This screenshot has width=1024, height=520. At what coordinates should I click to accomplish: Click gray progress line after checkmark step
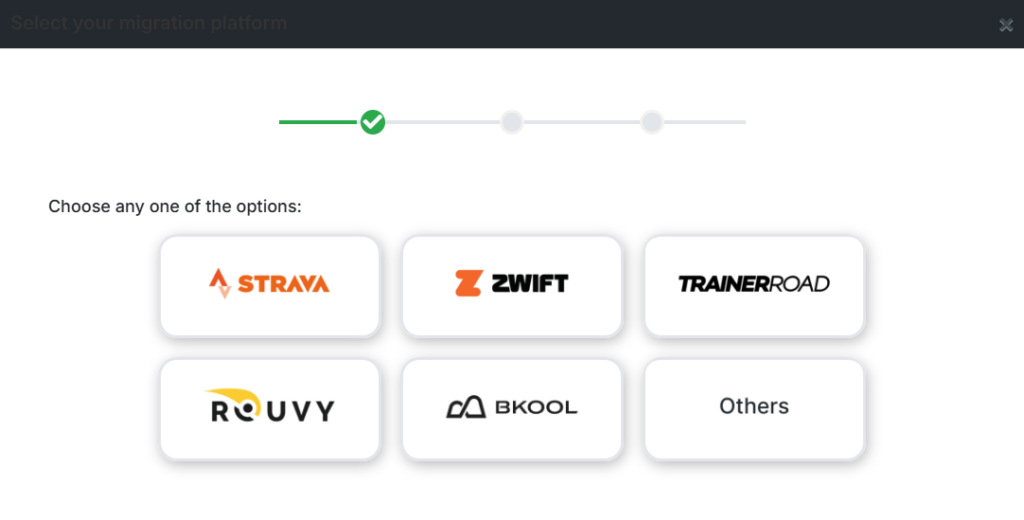(x=442, y=122)
